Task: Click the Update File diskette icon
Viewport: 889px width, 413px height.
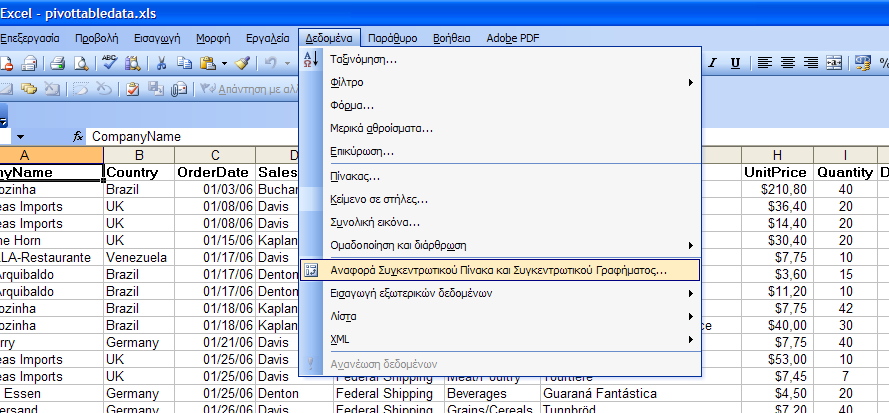Action: coord(155,88)
